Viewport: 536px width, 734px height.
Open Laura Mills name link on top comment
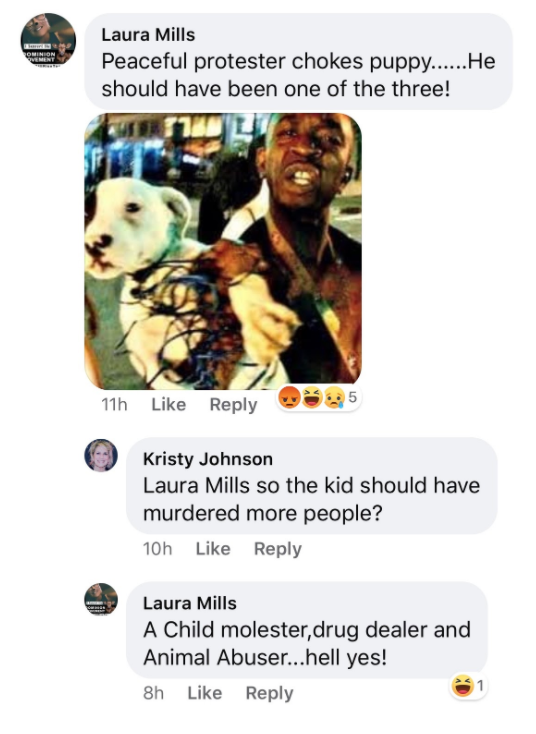coord(148,35)
